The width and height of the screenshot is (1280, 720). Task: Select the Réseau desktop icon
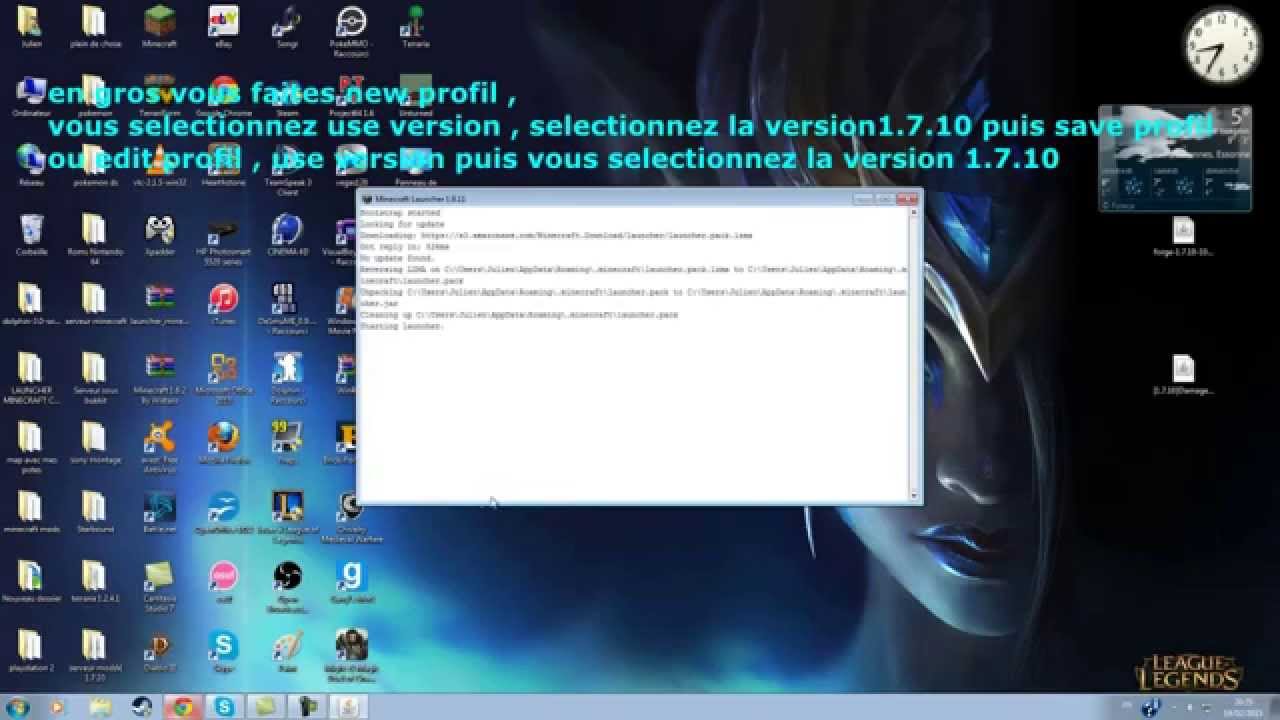pos(31,164)
